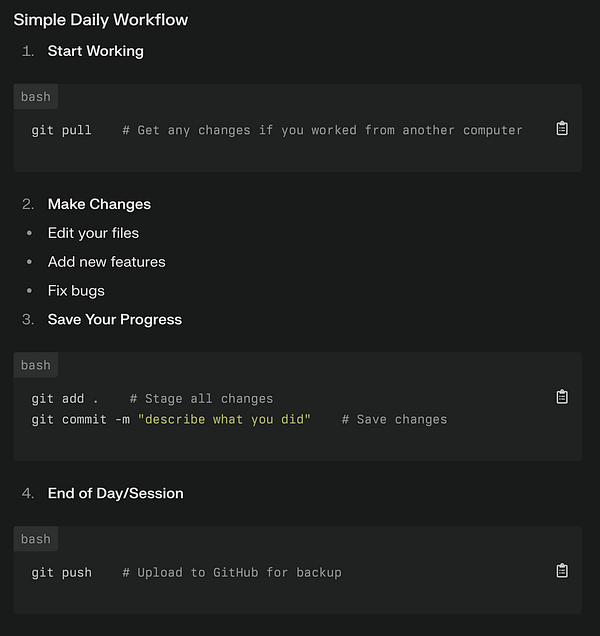Click the git add . command text
This screenshot has width=600, height=636.
(65, 398)
